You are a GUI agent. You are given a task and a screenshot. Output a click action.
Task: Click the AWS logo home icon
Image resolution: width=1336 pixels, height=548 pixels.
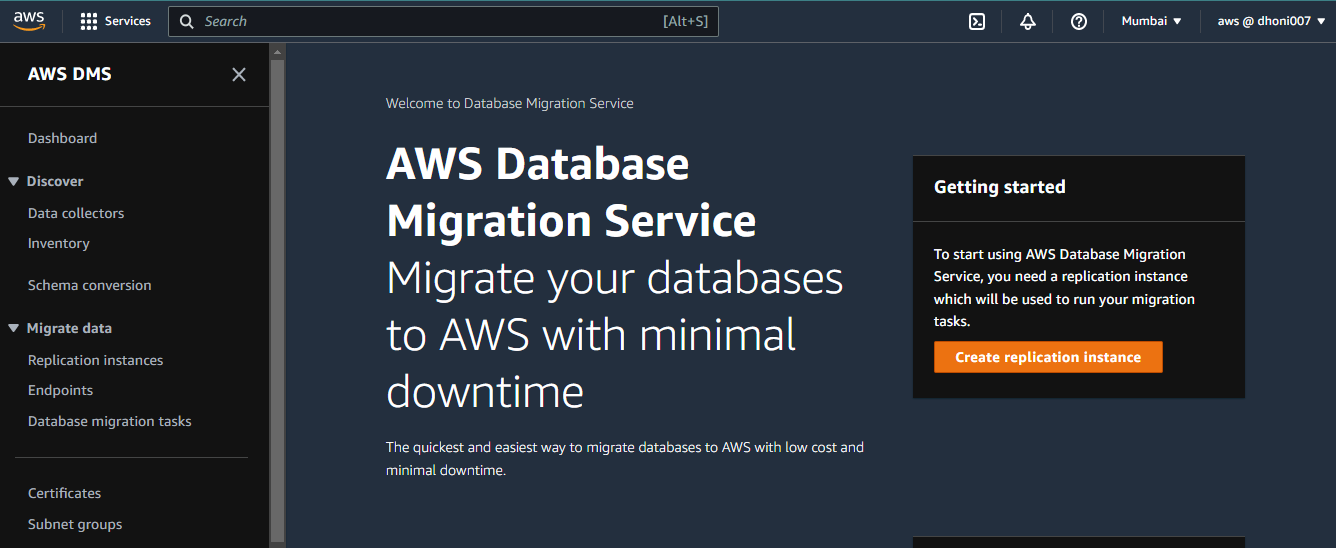(29, 21)
